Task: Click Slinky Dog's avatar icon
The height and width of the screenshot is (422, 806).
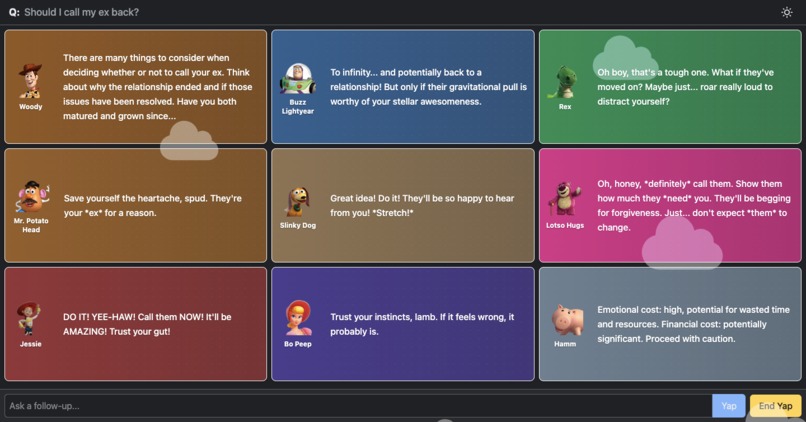Action: point(298,201)
